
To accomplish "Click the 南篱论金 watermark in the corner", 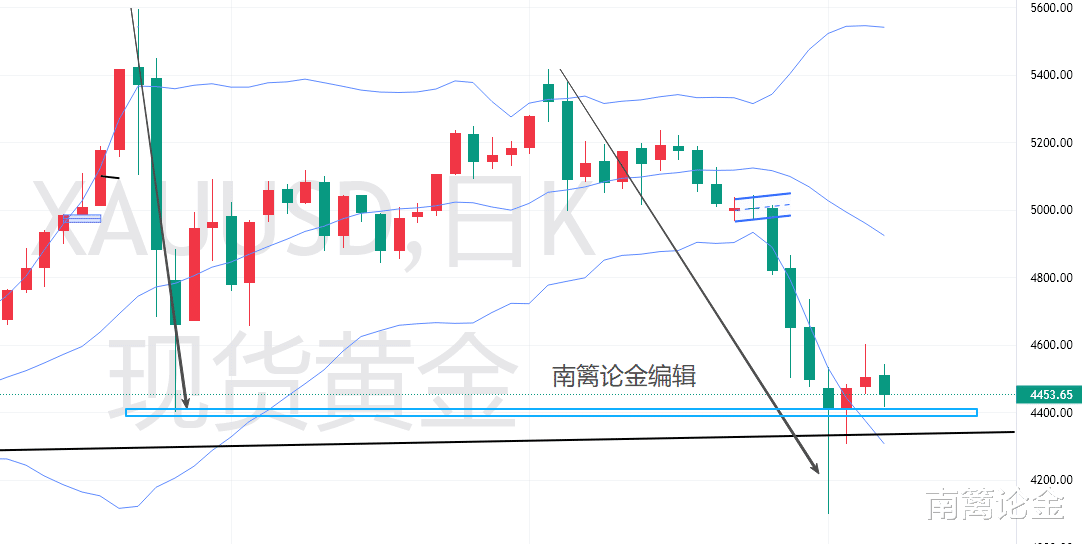I will (x=994, y=507).
